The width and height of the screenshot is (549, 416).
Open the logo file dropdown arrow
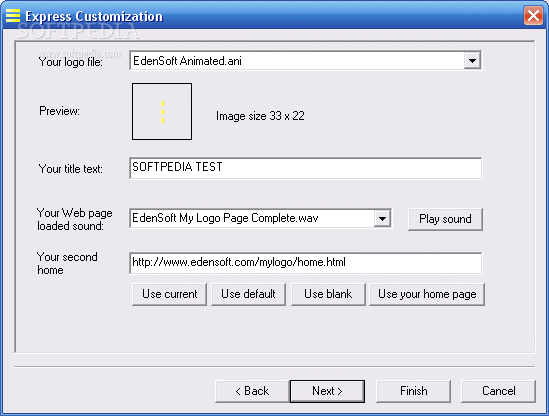[472, 61]
